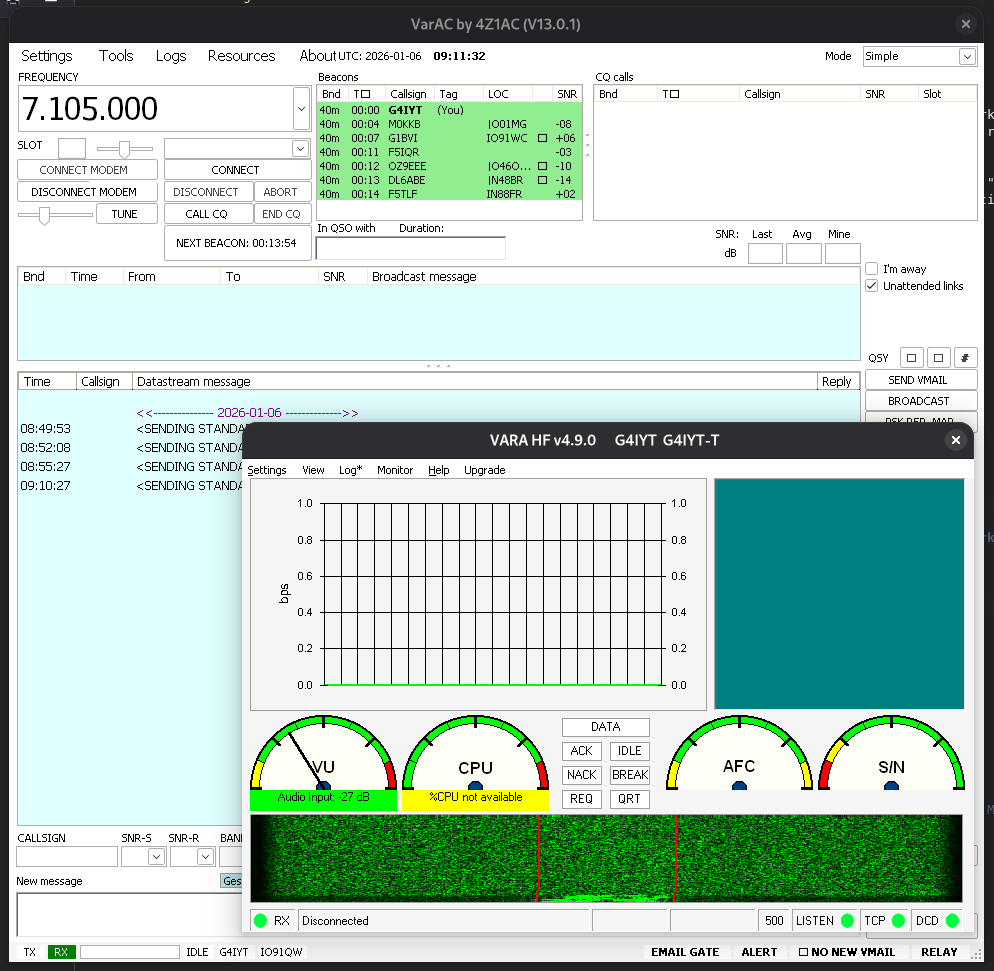
Task: Click the green DCD status indicator
Action: point(951,921)
